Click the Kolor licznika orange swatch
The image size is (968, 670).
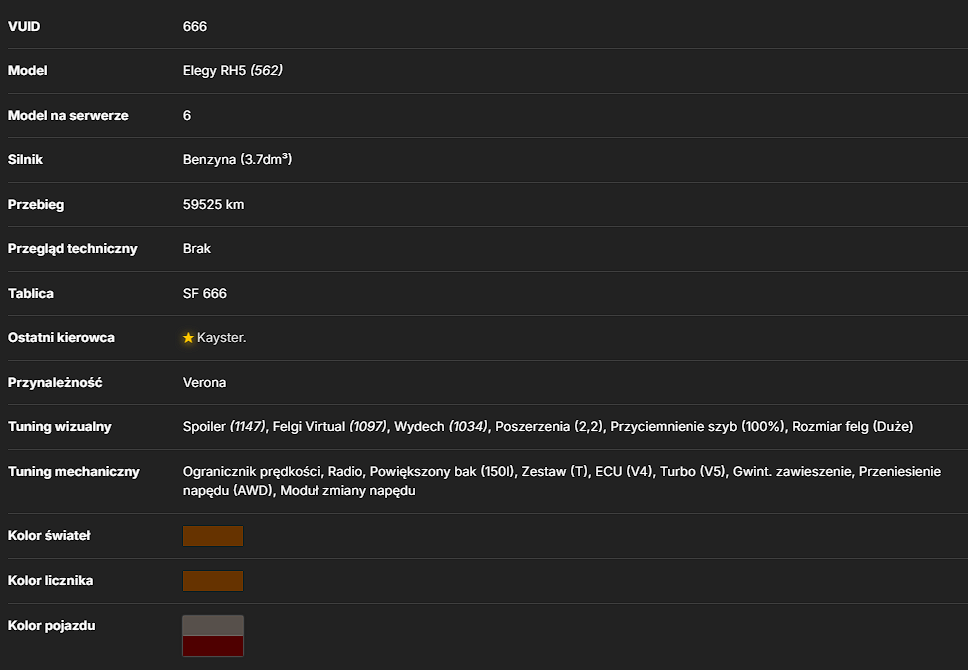pyautogui.click(x=213, y=581)
